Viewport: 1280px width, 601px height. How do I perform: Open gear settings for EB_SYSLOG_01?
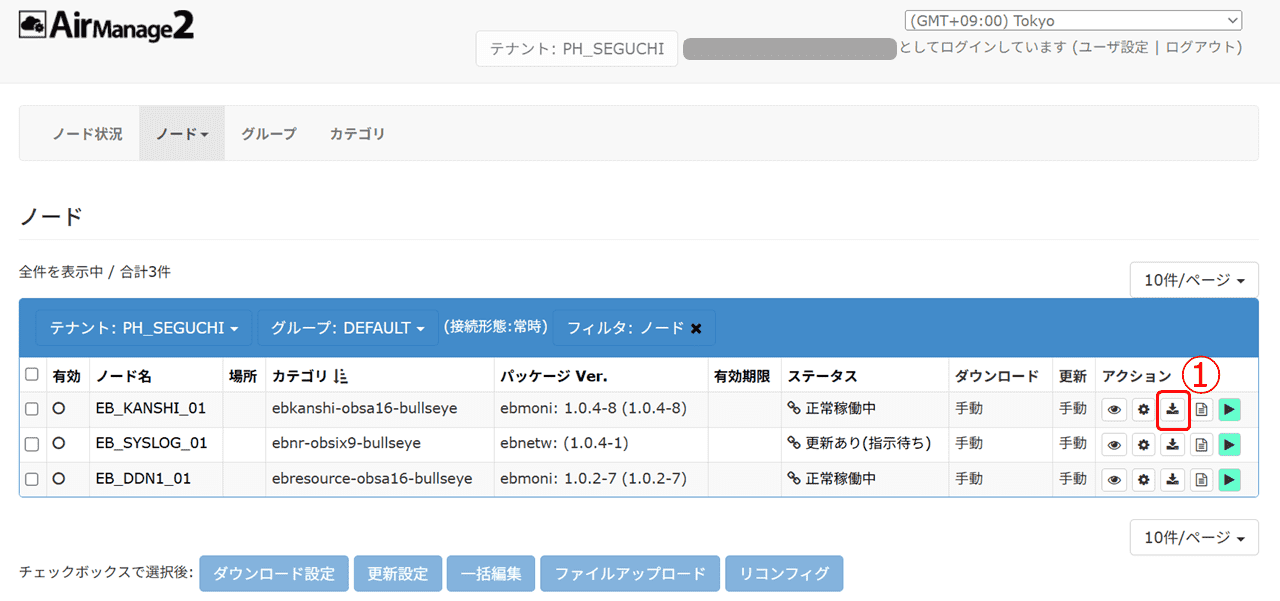point(1143,444)
